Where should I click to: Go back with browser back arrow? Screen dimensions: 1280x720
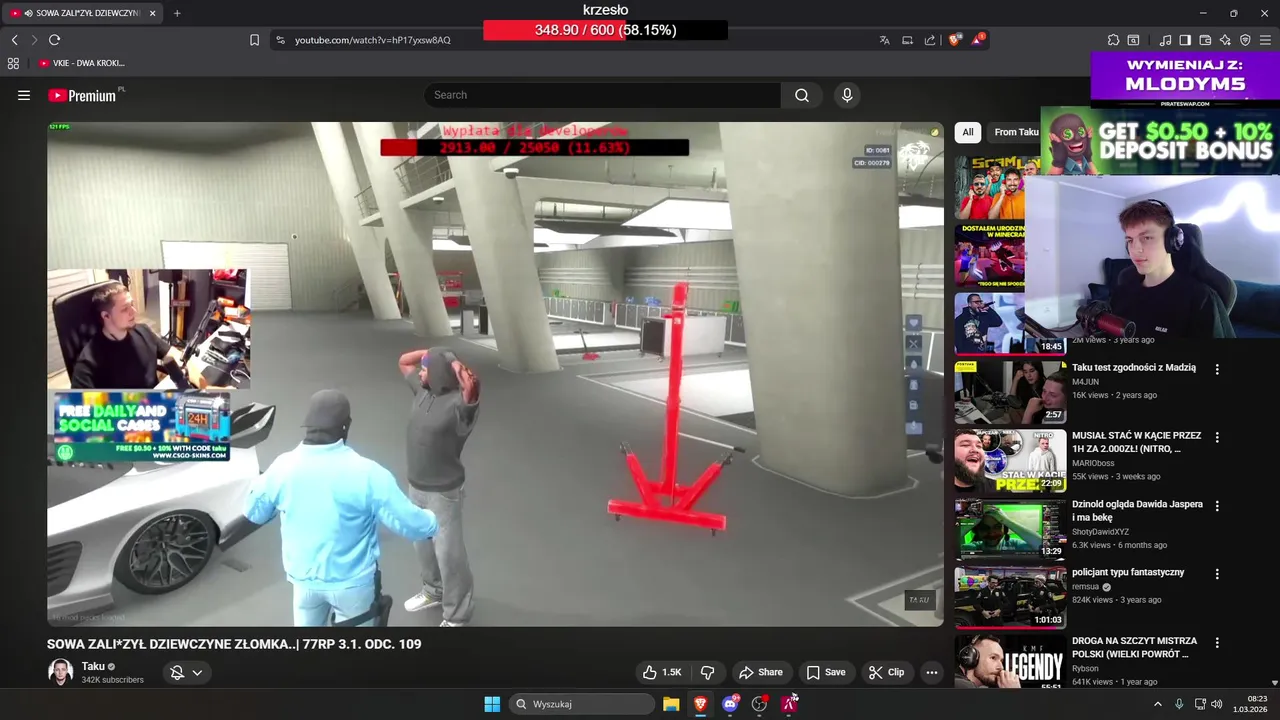click(x=15, y=40)
